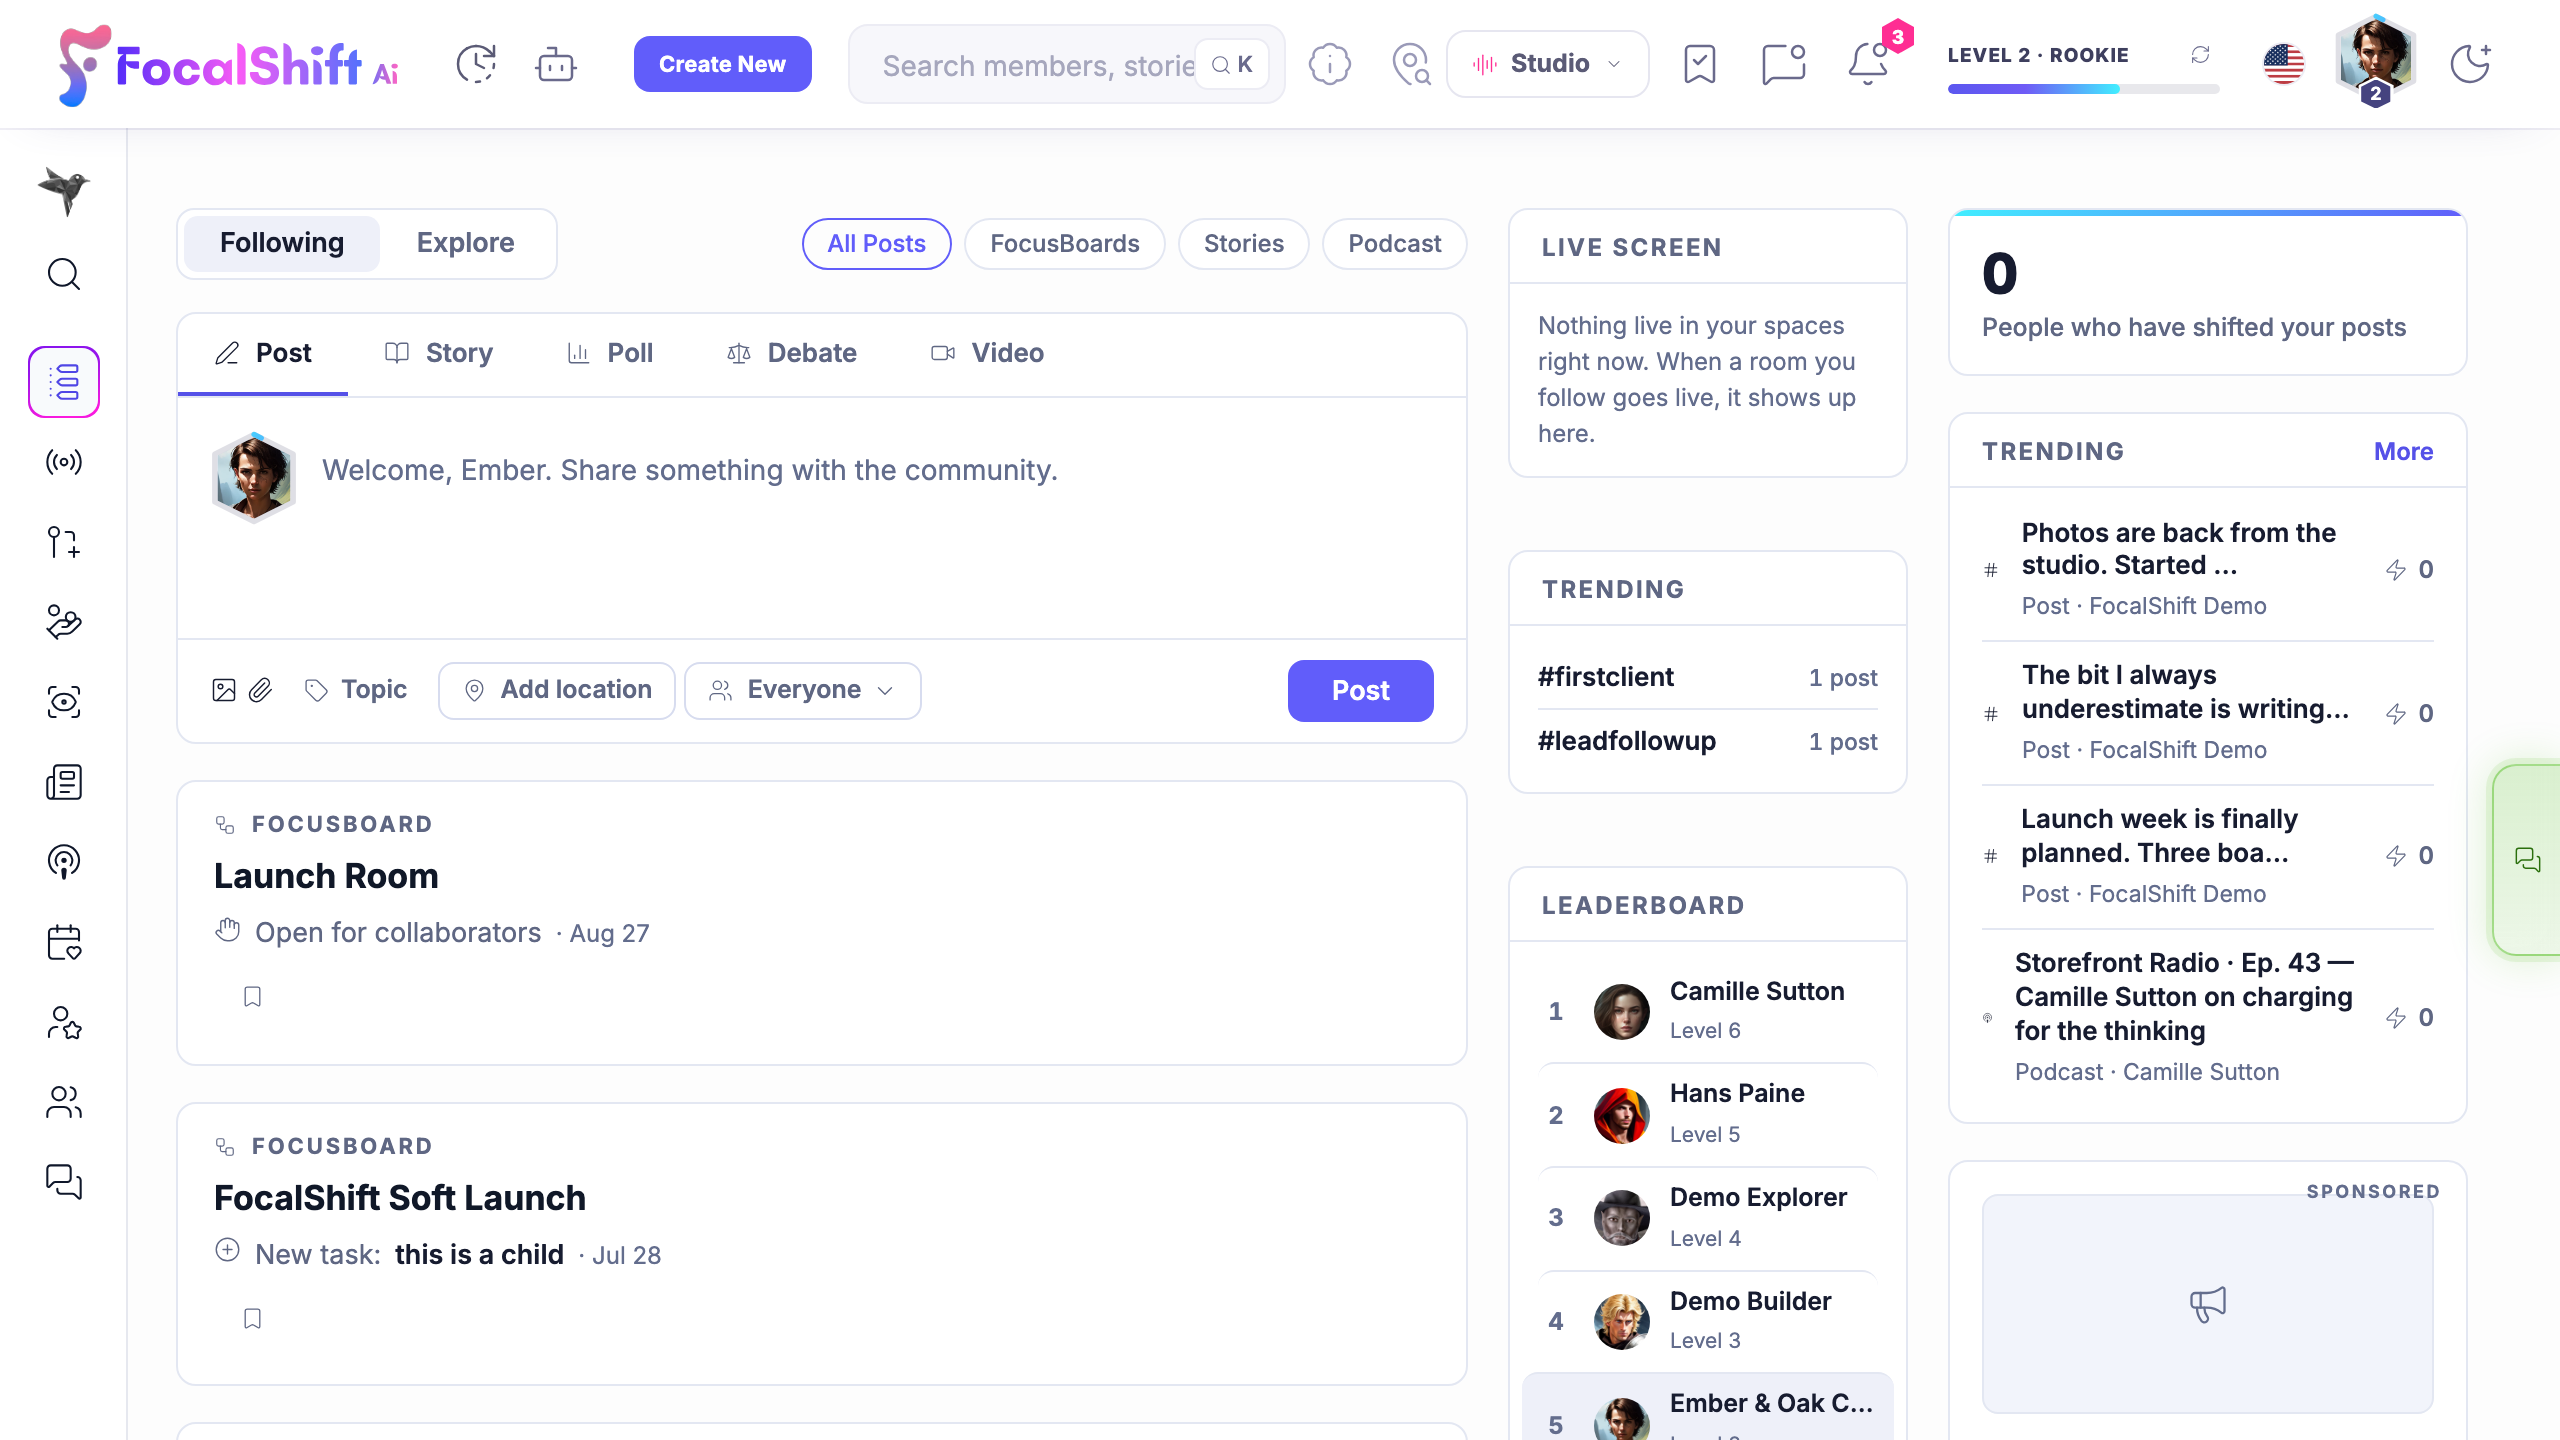Open the calendar-heart icon in sidebar

(64, 942)
